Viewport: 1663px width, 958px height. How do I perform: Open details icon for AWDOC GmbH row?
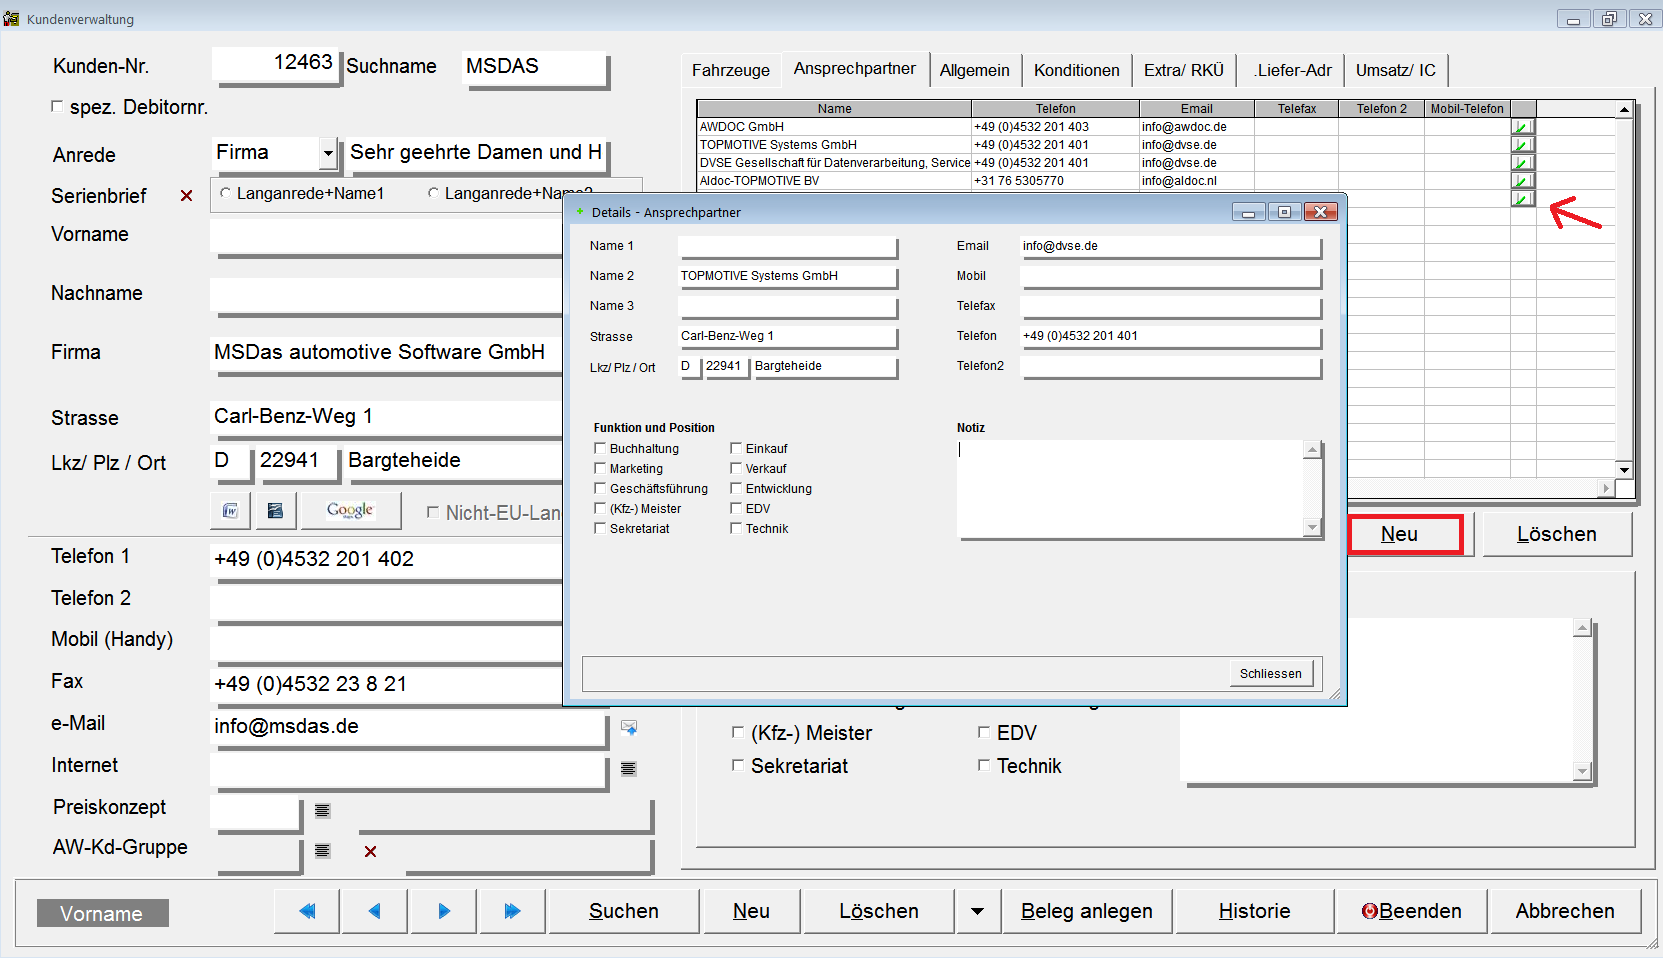click(x=1523, y=127)
